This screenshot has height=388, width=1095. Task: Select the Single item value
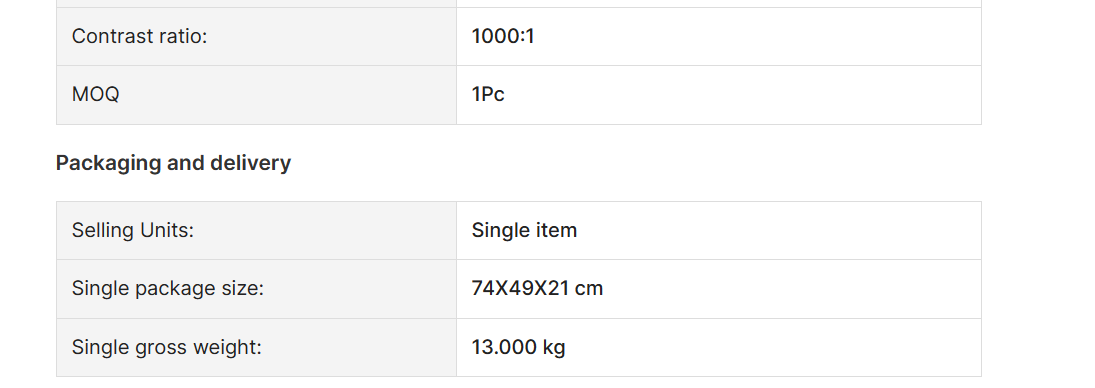click(x=524, y=230)
